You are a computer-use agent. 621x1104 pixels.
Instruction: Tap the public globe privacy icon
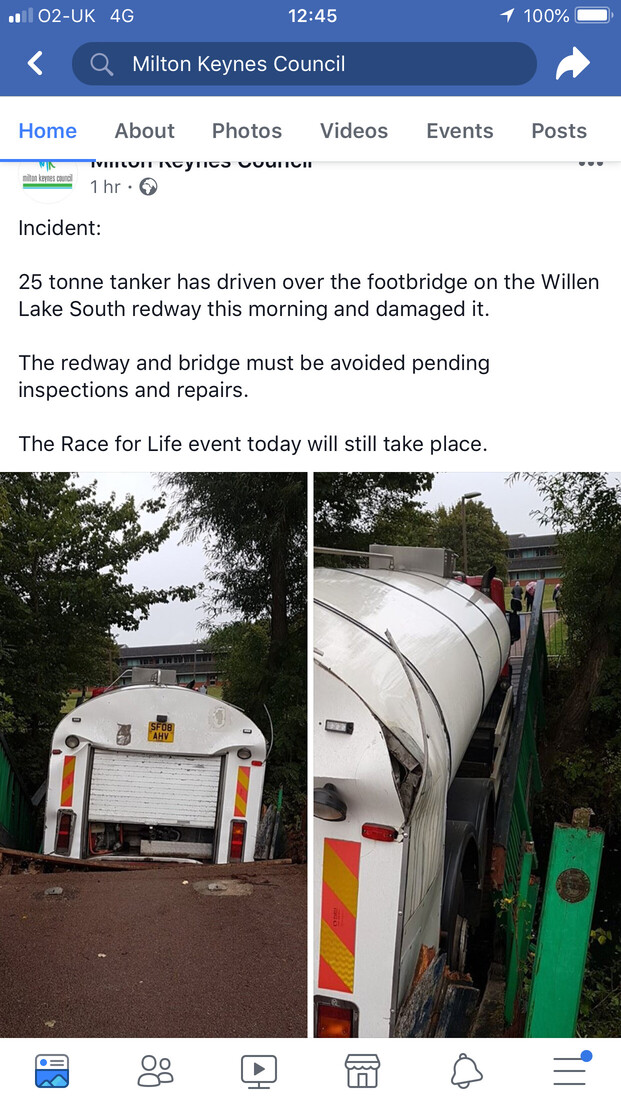coord(148,187)
